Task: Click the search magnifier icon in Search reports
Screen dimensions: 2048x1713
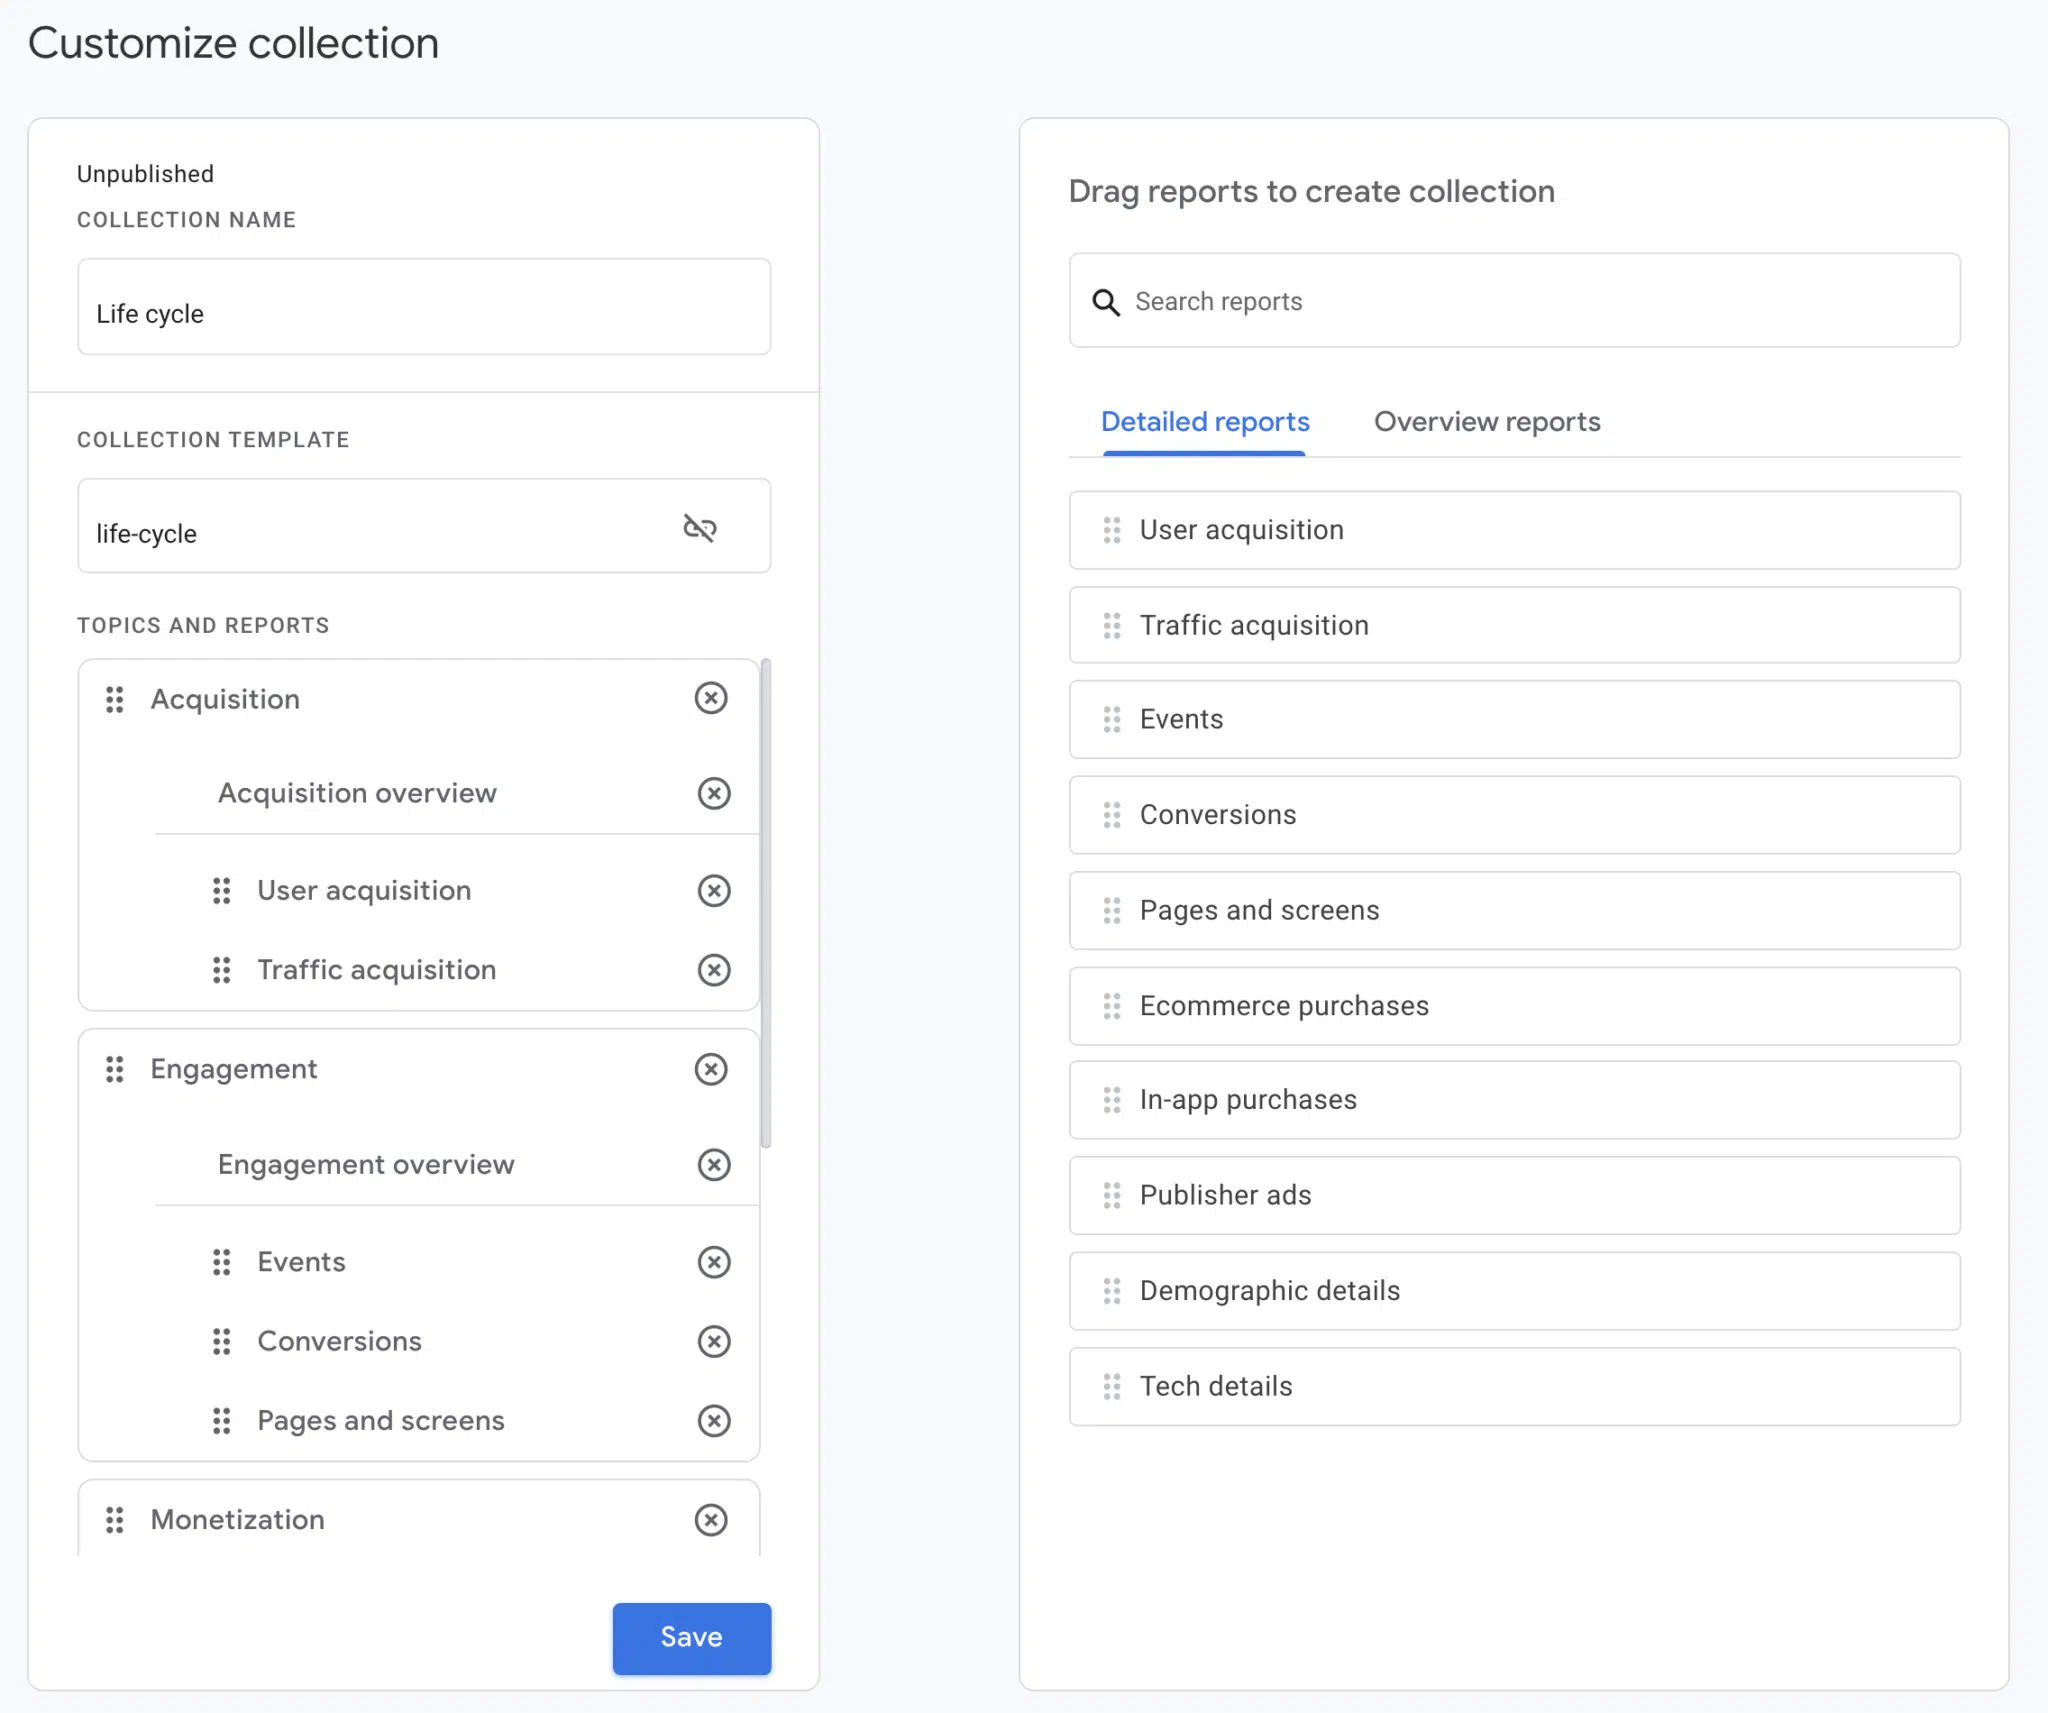Action: 1106,302
